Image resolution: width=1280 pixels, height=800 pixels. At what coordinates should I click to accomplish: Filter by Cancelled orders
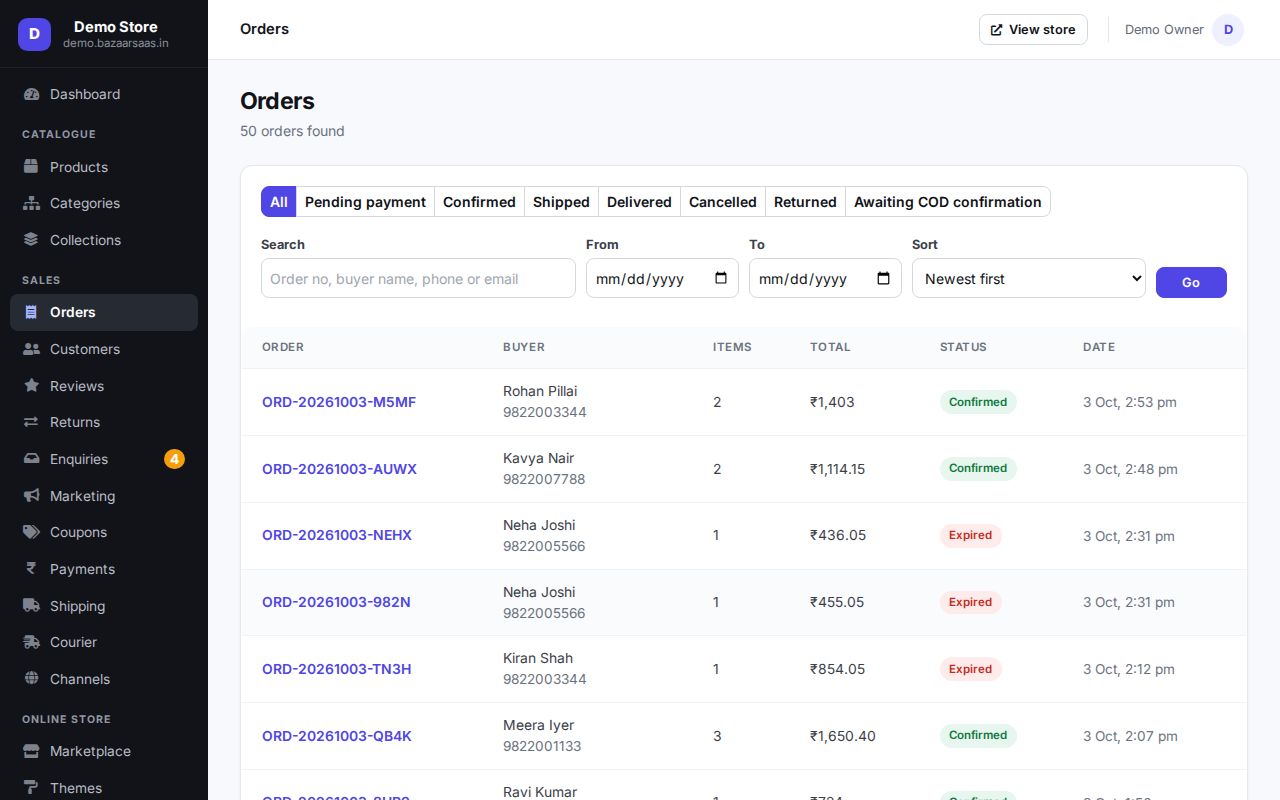(x=723, y=202)
